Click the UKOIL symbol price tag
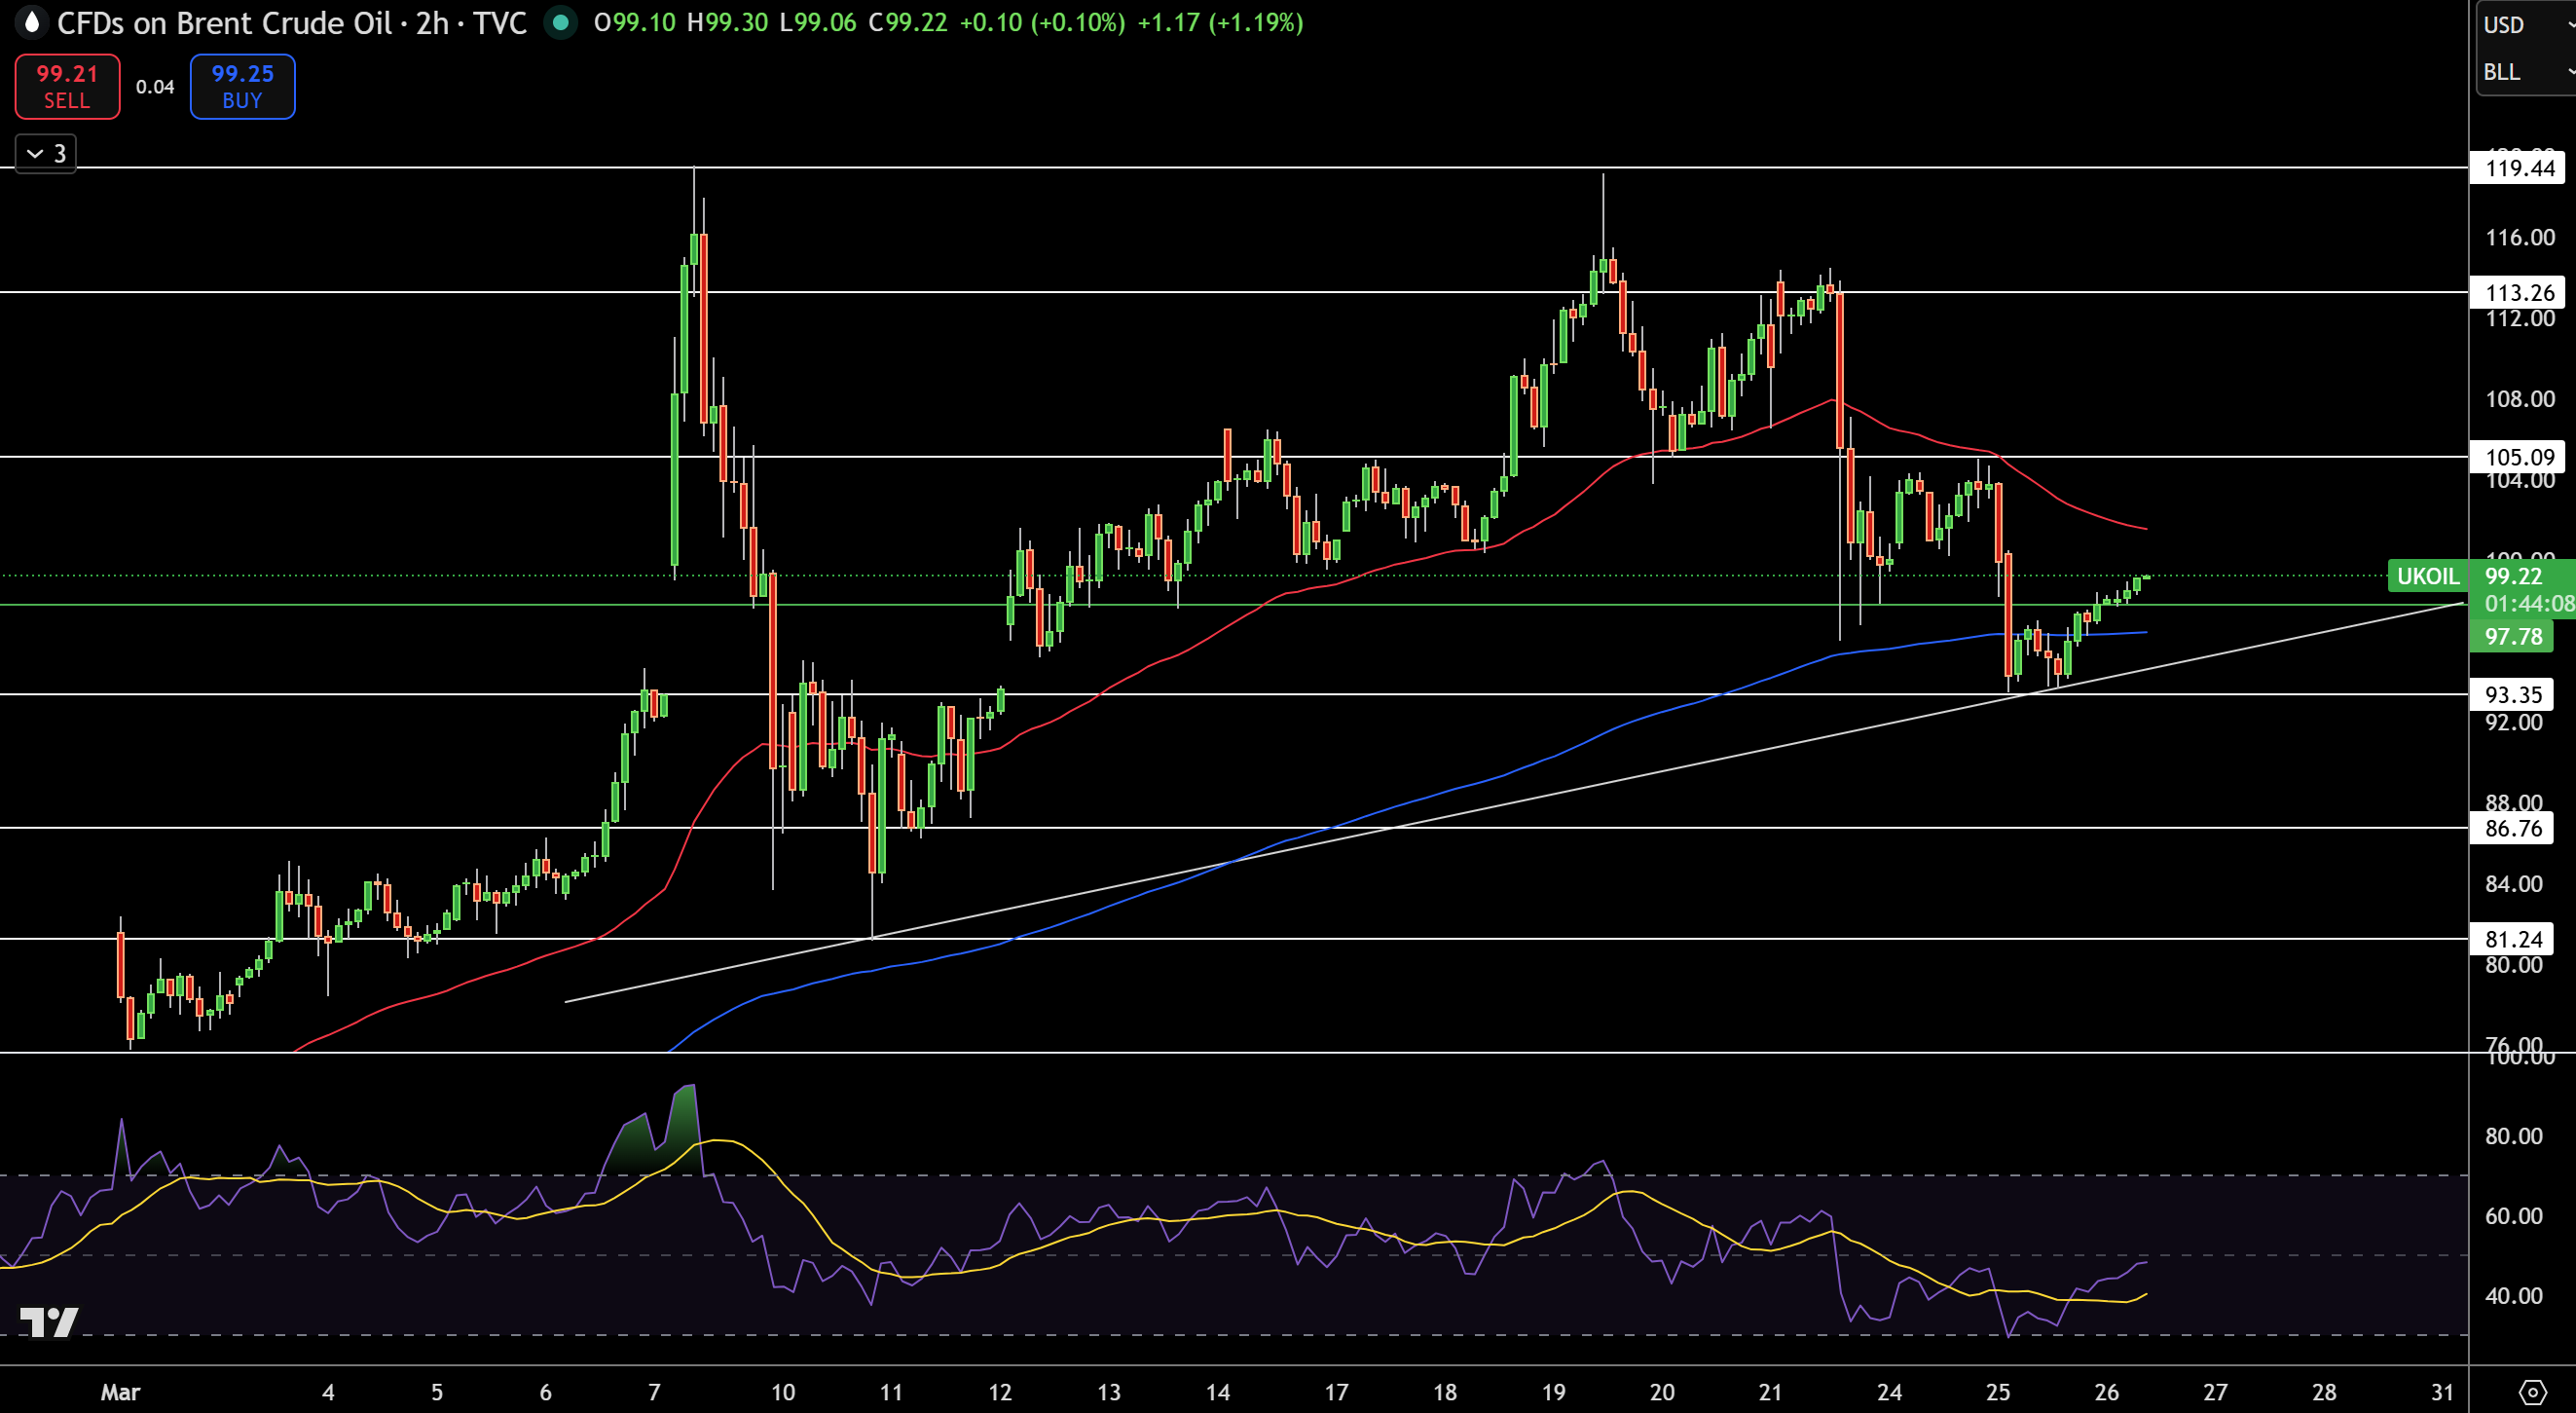Image resolution: width=2576 pixels, height=1413 pixels. pos(2427,576)
